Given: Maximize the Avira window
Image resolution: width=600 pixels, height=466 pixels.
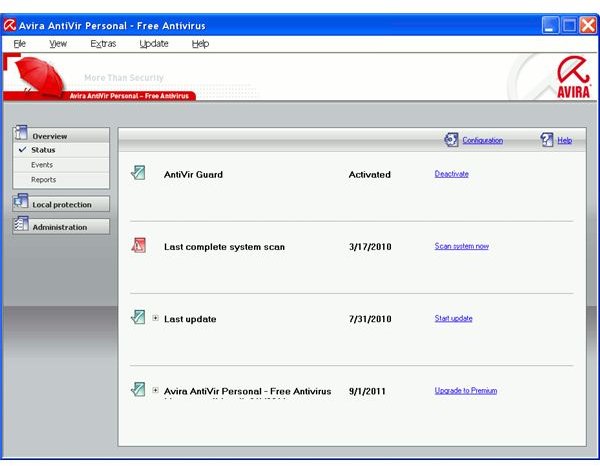Looking at the screenshot, I should tap(569, 25).
